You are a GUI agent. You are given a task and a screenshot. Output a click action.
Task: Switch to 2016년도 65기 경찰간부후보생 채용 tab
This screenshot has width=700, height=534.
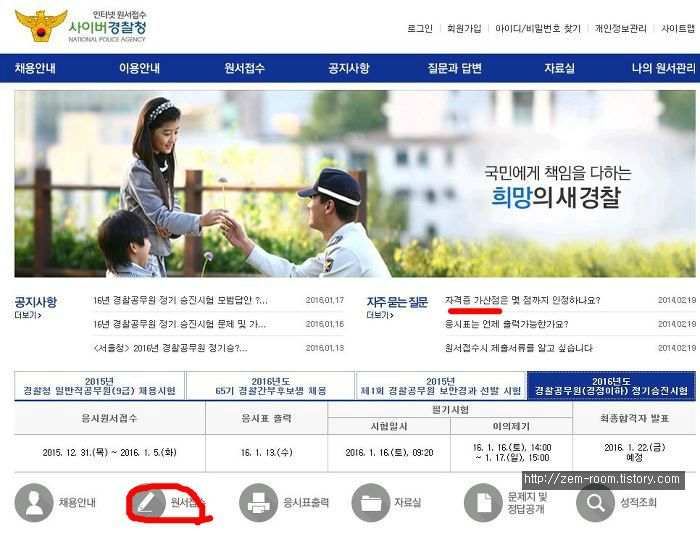(271, 386)
